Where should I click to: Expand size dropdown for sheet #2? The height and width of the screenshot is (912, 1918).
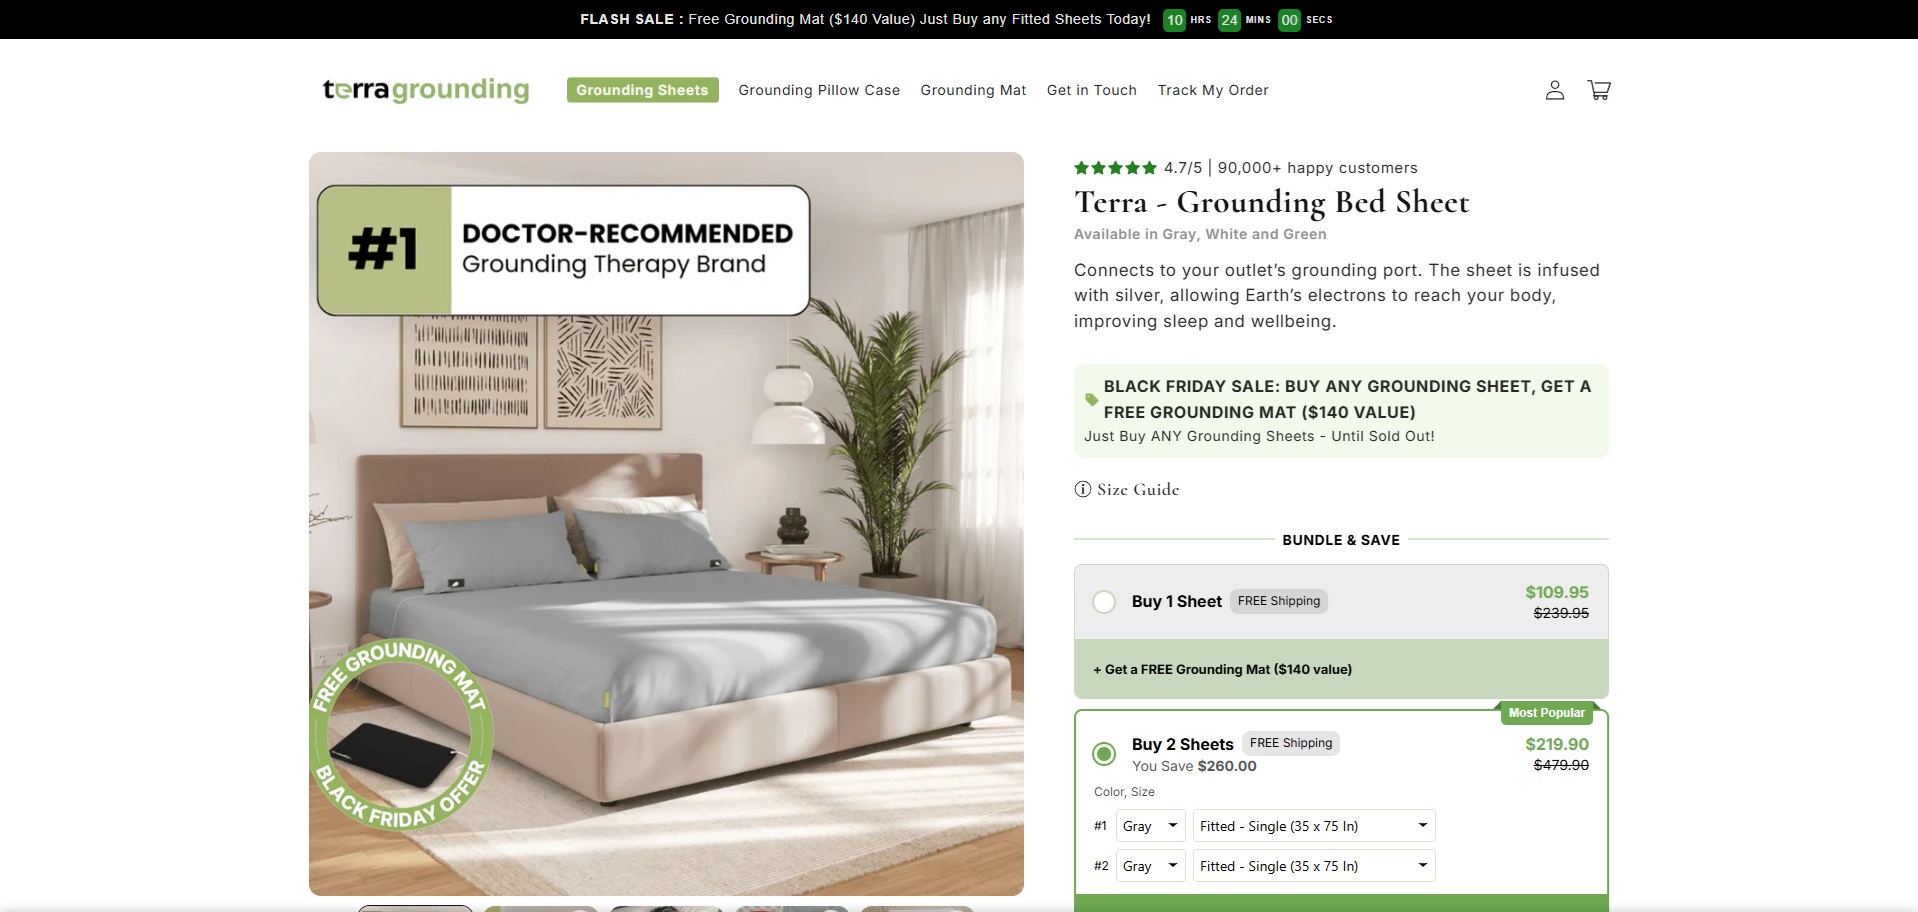pos(1314,866)
